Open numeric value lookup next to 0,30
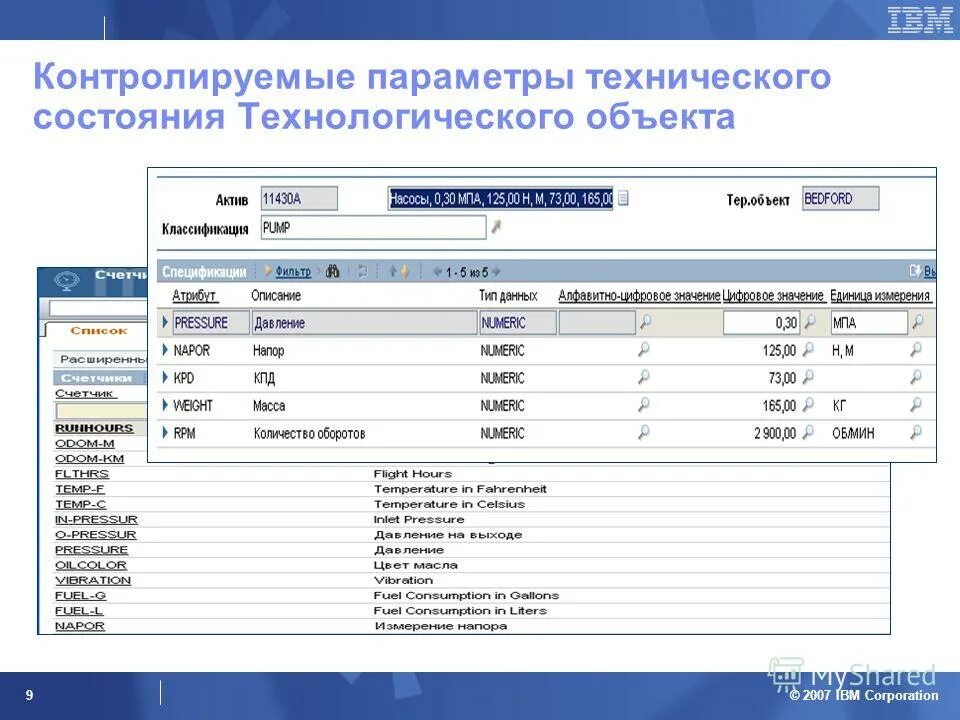The width and height of the screenshot is (960, 720). [809, 322]
